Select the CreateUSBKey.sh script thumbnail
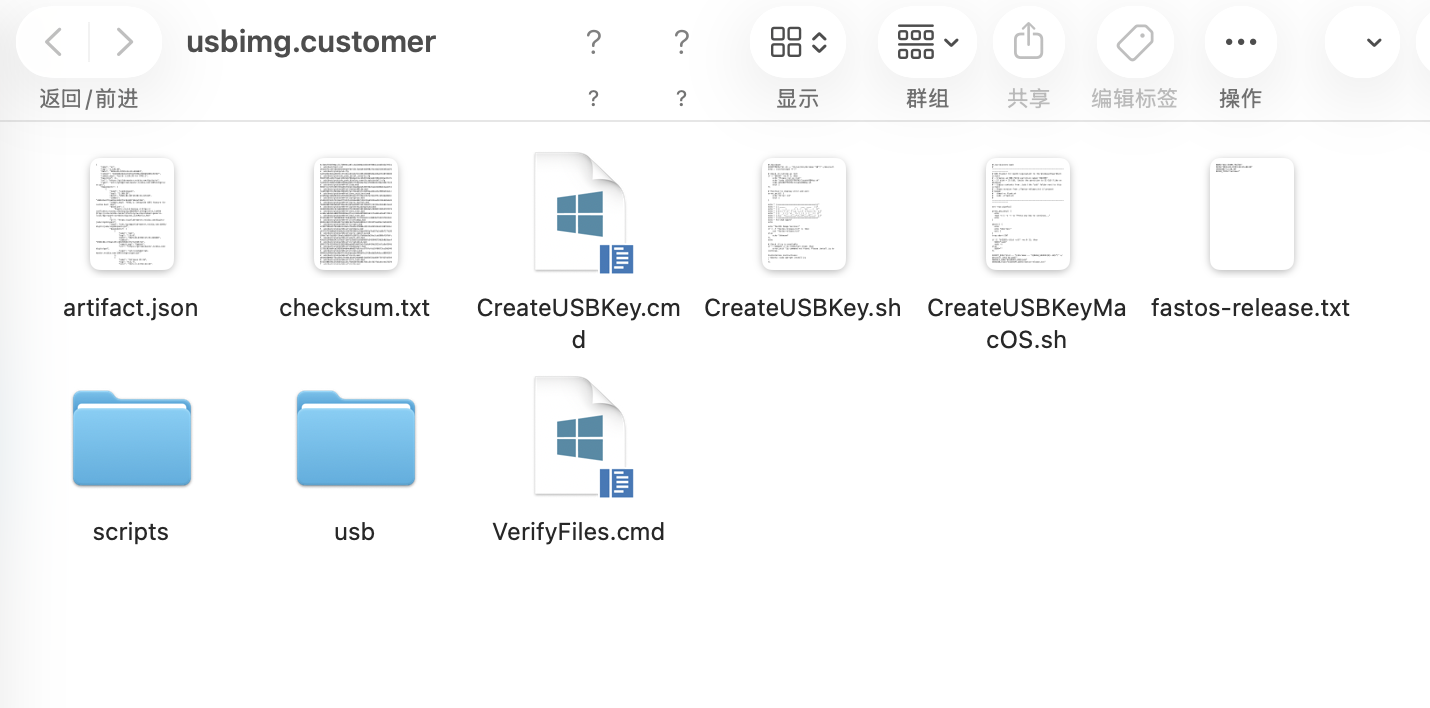This screenshot has height=708, width=1430. pos(803,214)
